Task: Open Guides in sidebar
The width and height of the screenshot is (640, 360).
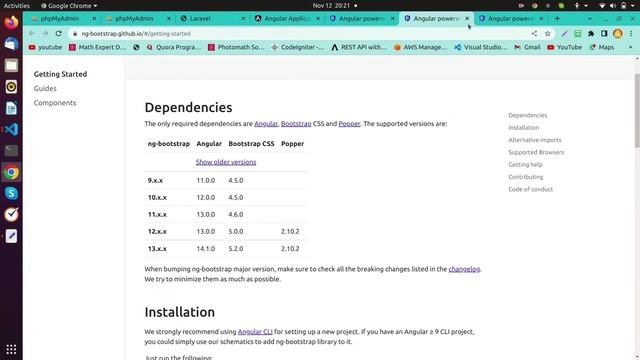Action: [45, 88]
